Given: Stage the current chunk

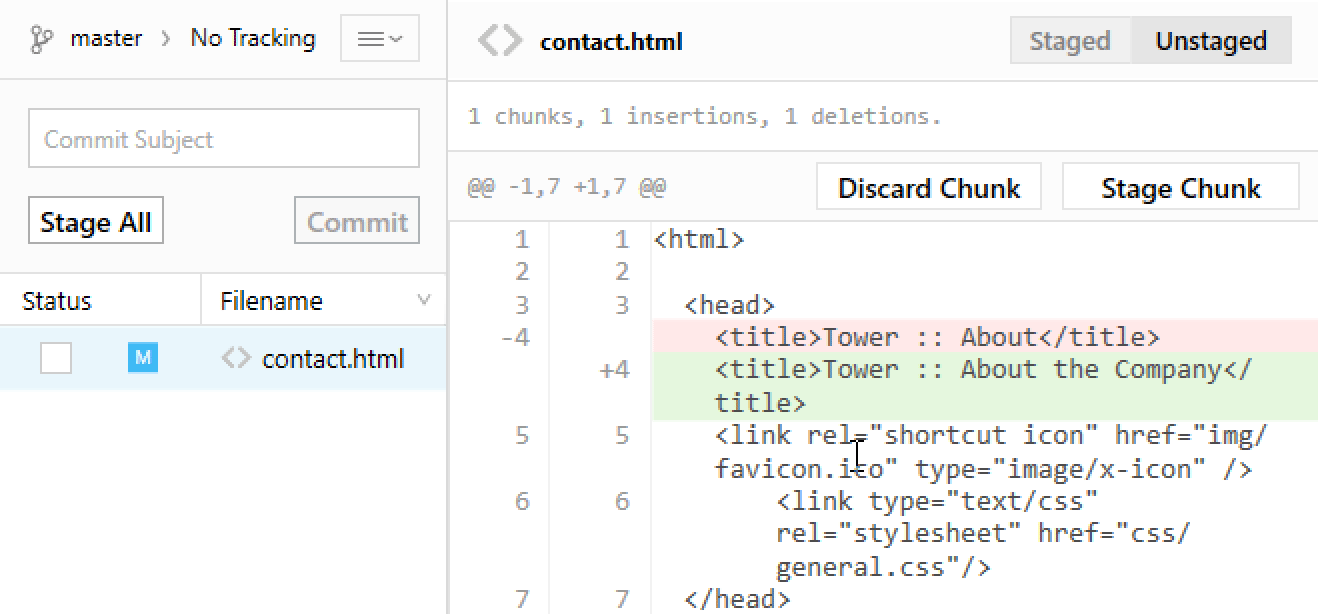Looking at the screenshot, I should pyautogui.click(x=1180, y=187).
